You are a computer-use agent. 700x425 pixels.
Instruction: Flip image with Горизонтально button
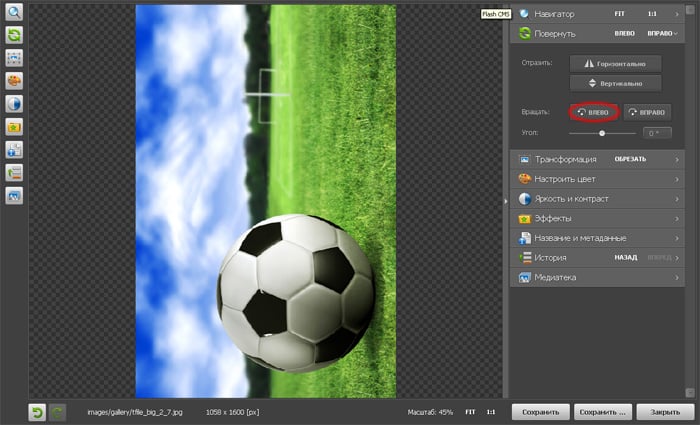pyautogui.click(x=615, y=63)
